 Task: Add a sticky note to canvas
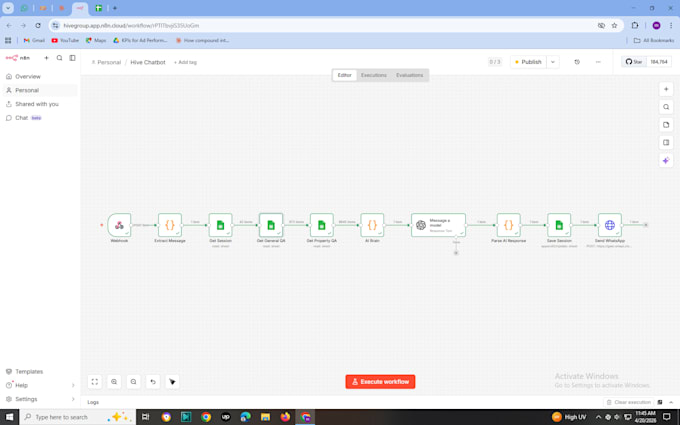pos(666,125)
